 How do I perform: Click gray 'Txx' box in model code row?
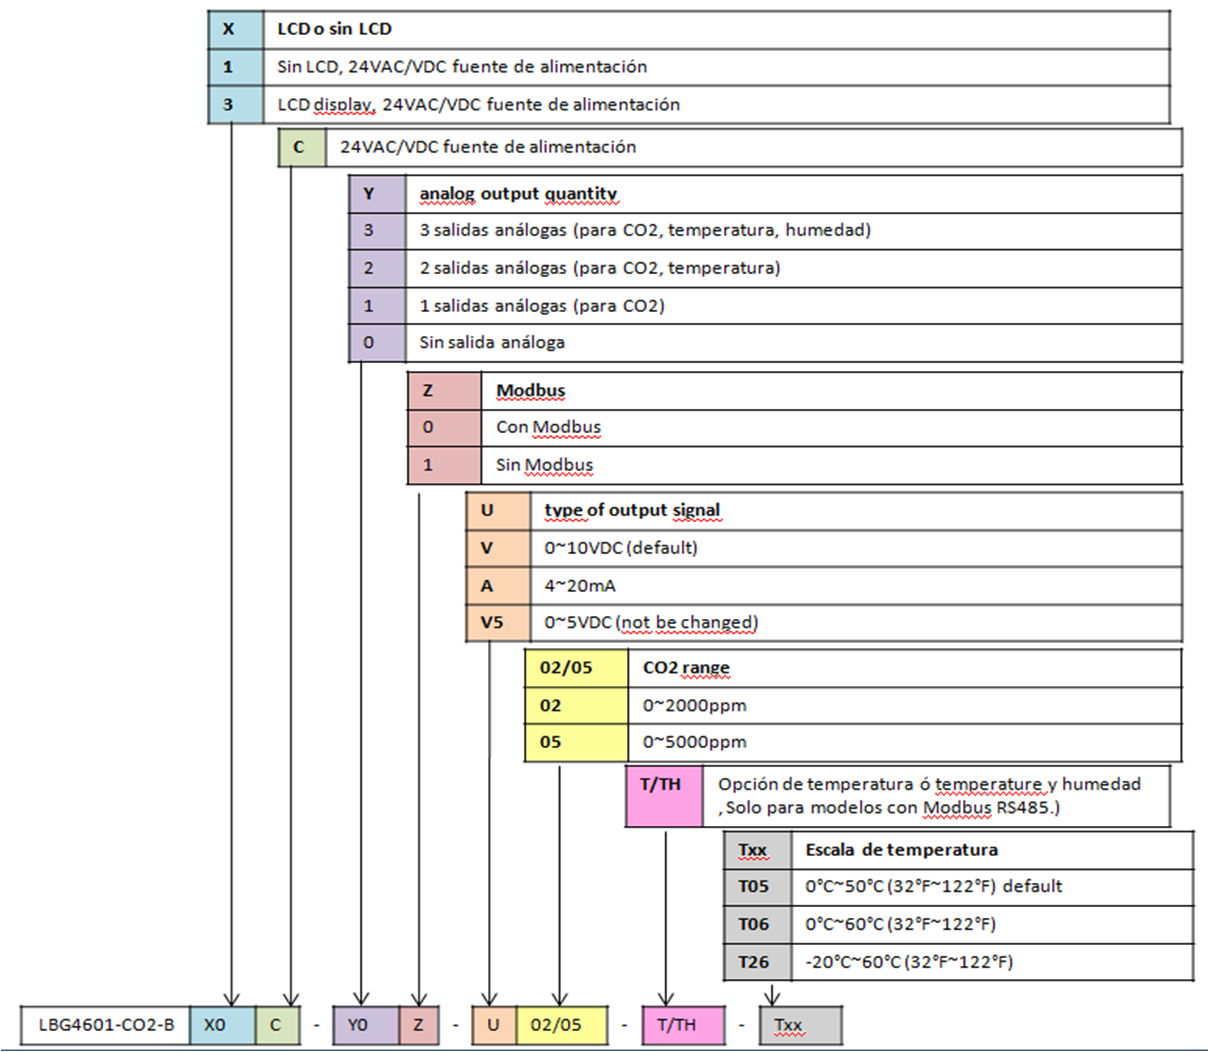801,1025
